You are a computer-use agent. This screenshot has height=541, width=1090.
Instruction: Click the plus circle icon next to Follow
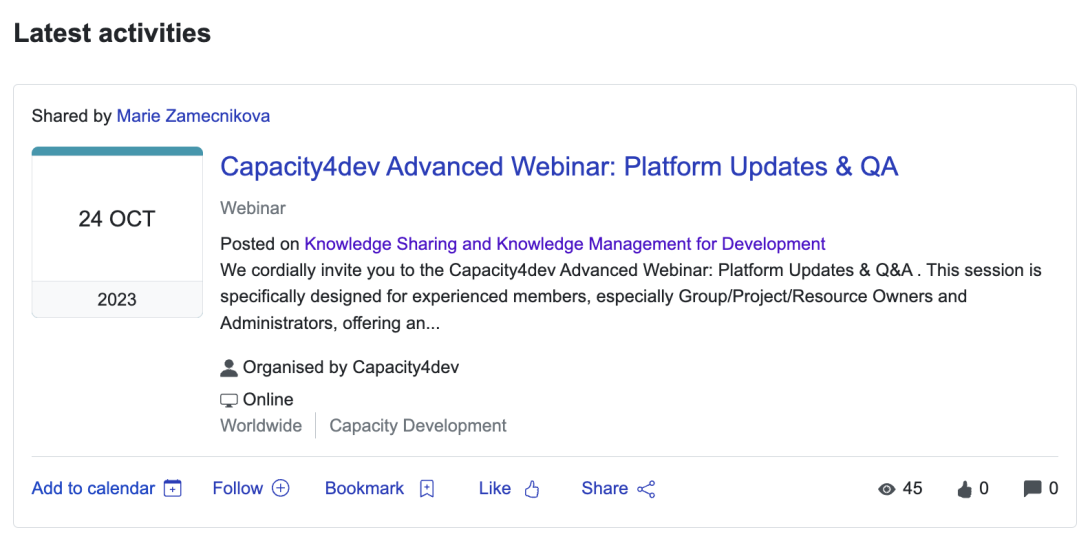click(281, 489)
